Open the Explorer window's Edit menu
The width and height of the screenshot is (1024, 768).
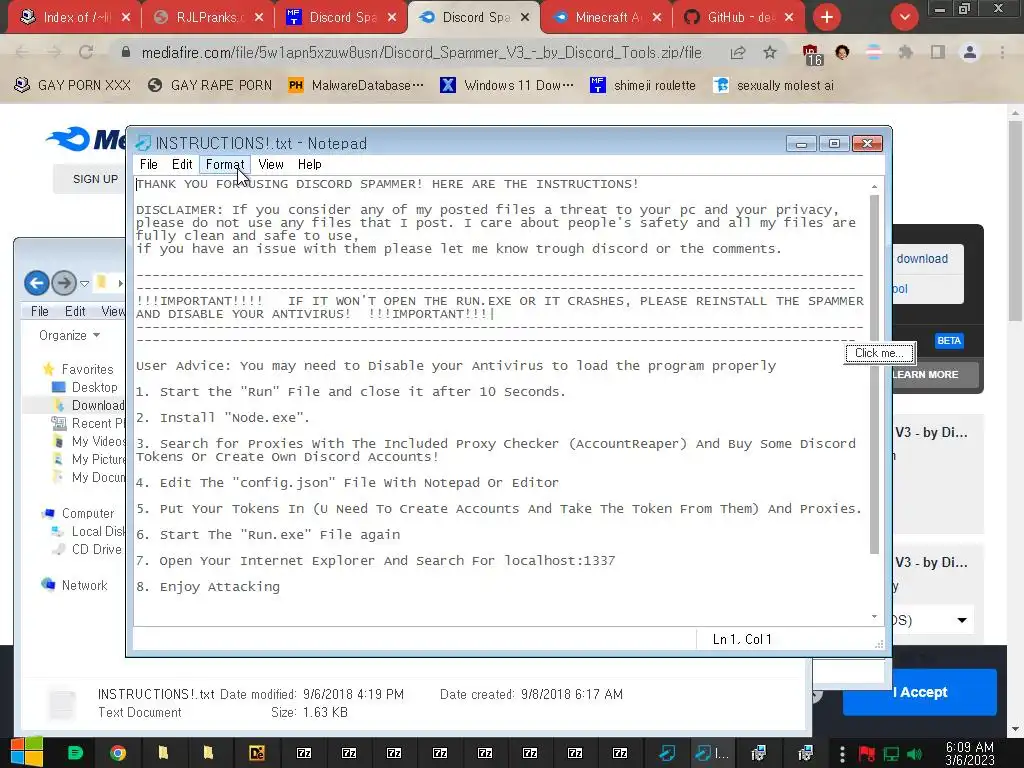75,312
